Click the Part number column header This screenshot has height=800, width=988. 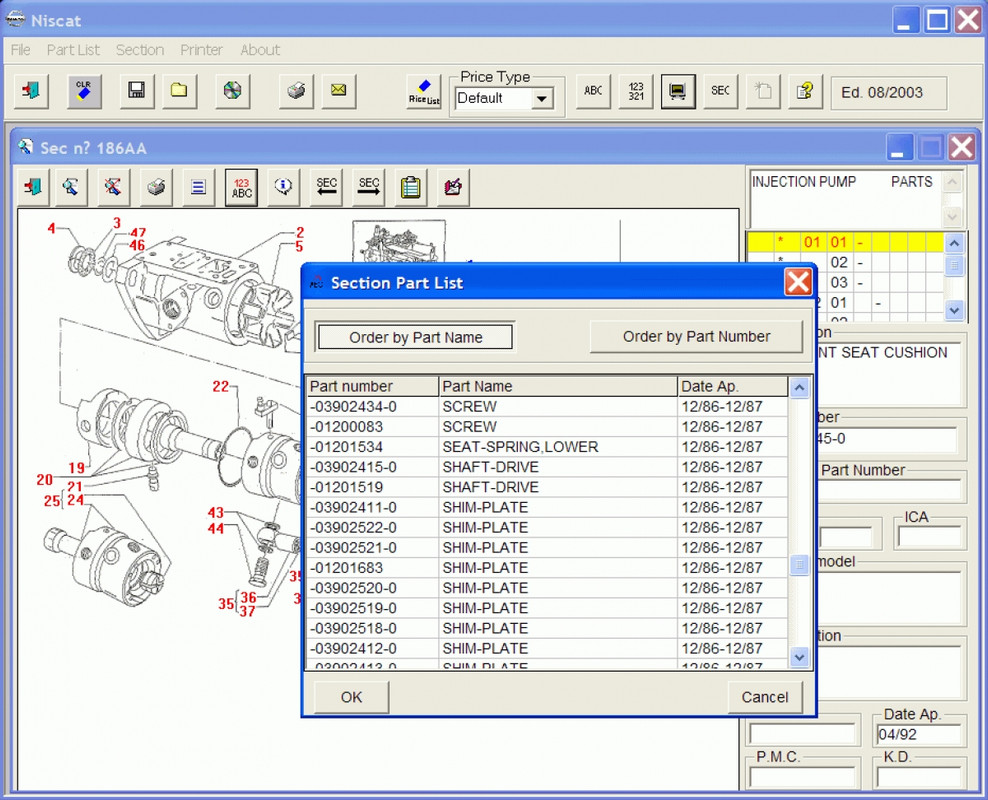(x=372, y=386)
